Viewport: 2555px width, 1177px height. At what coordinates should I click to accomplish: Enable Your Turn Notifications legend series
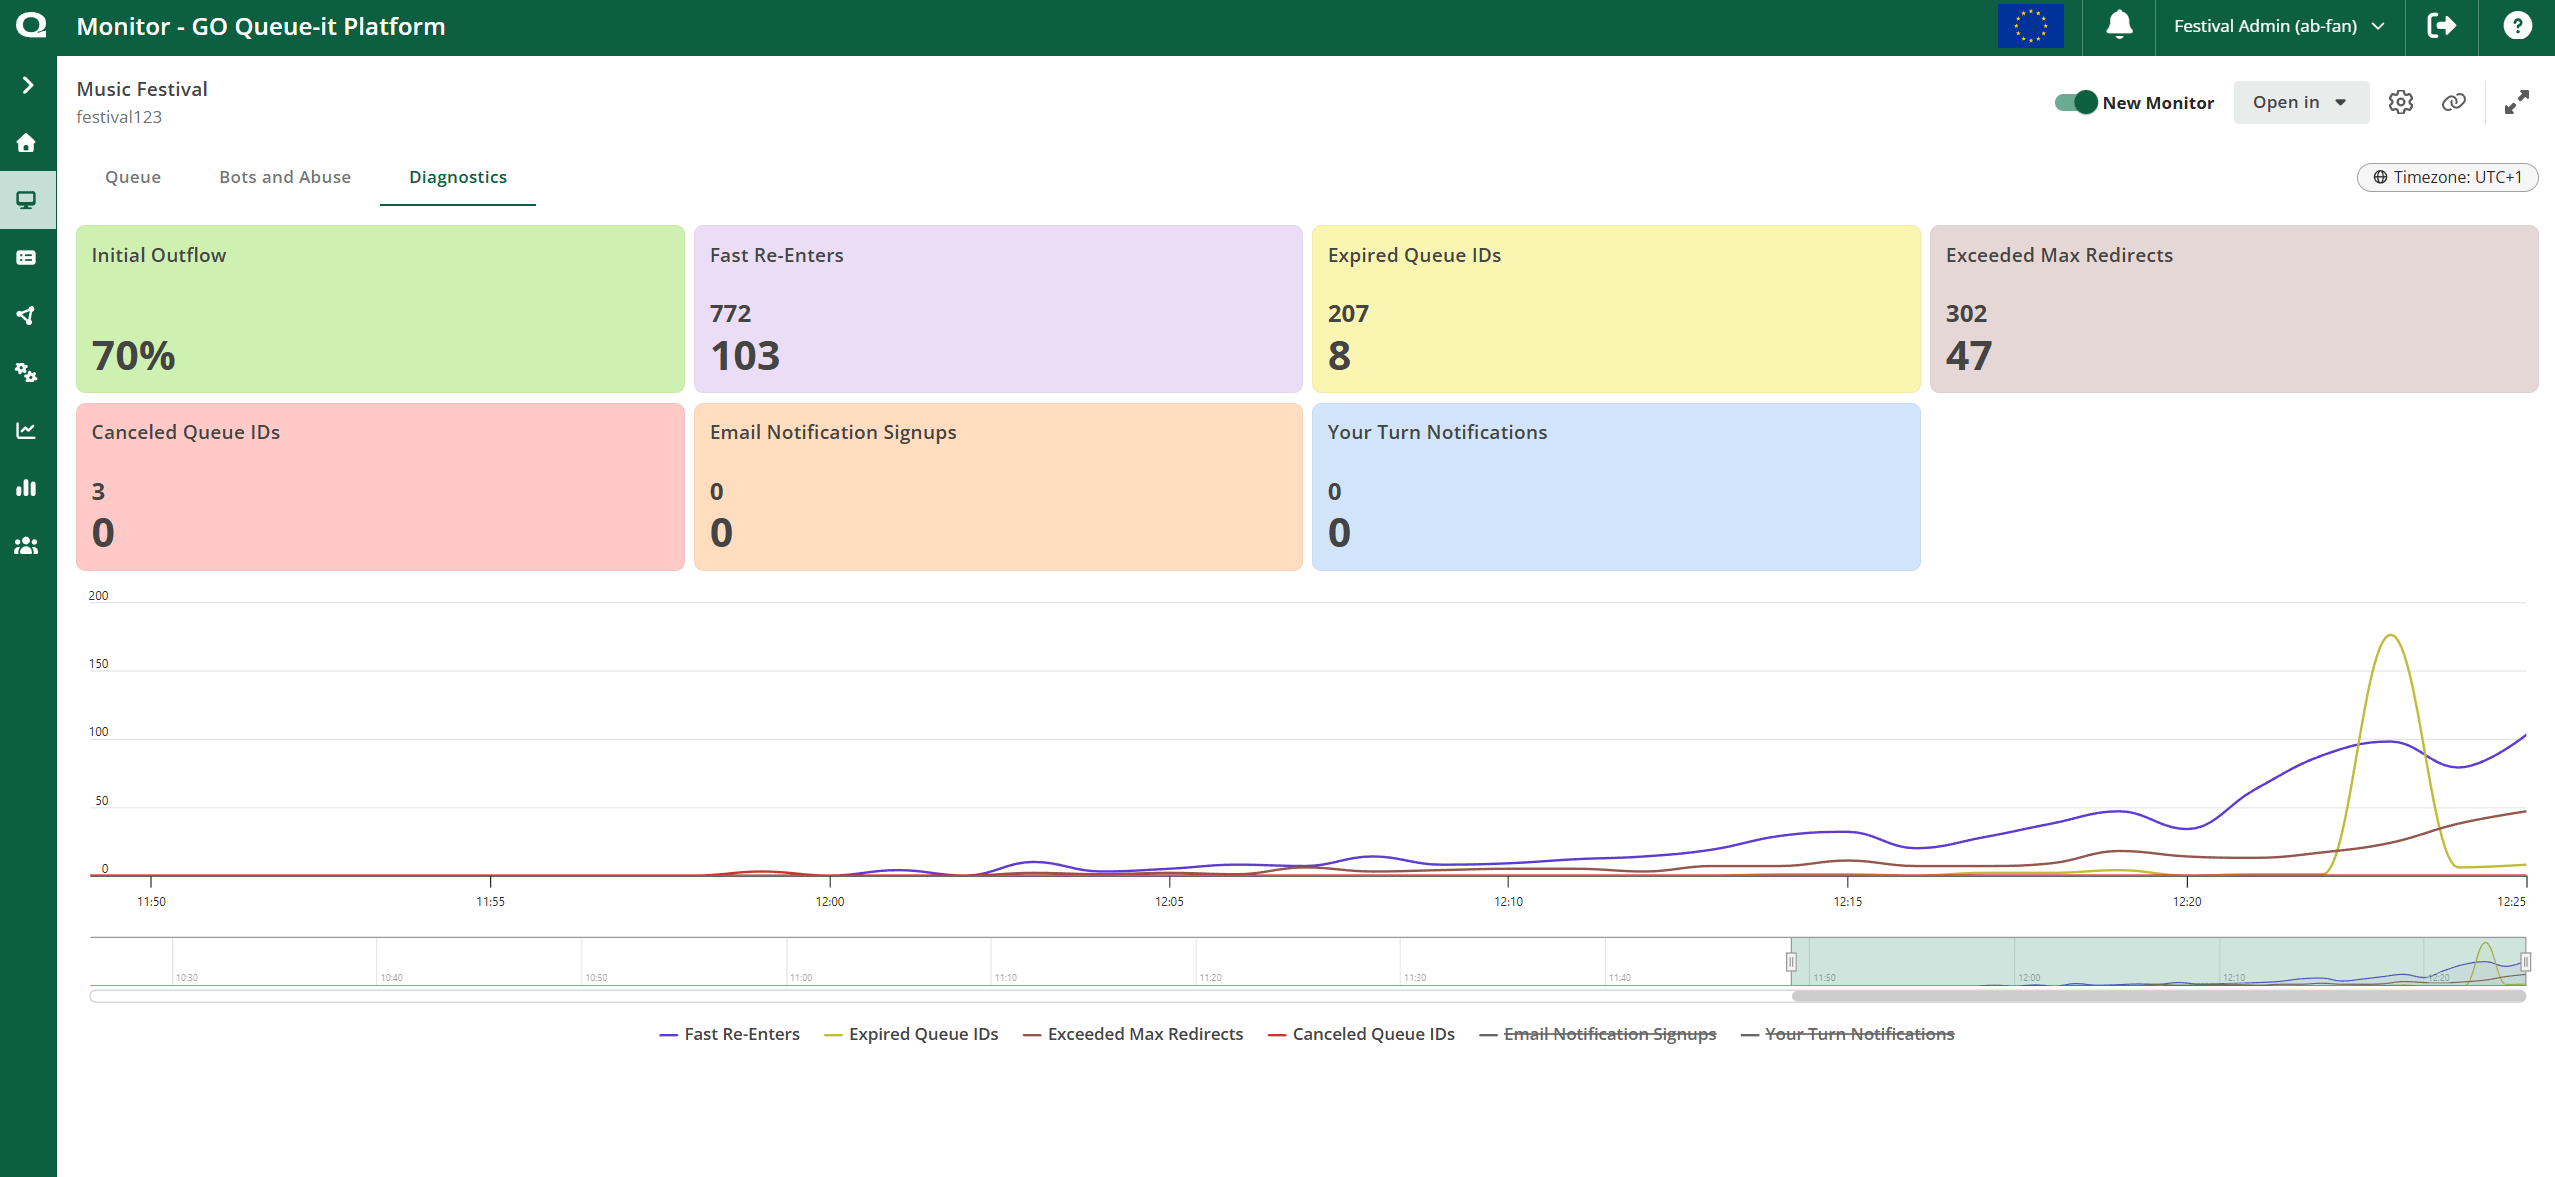click(1859, 1034)
